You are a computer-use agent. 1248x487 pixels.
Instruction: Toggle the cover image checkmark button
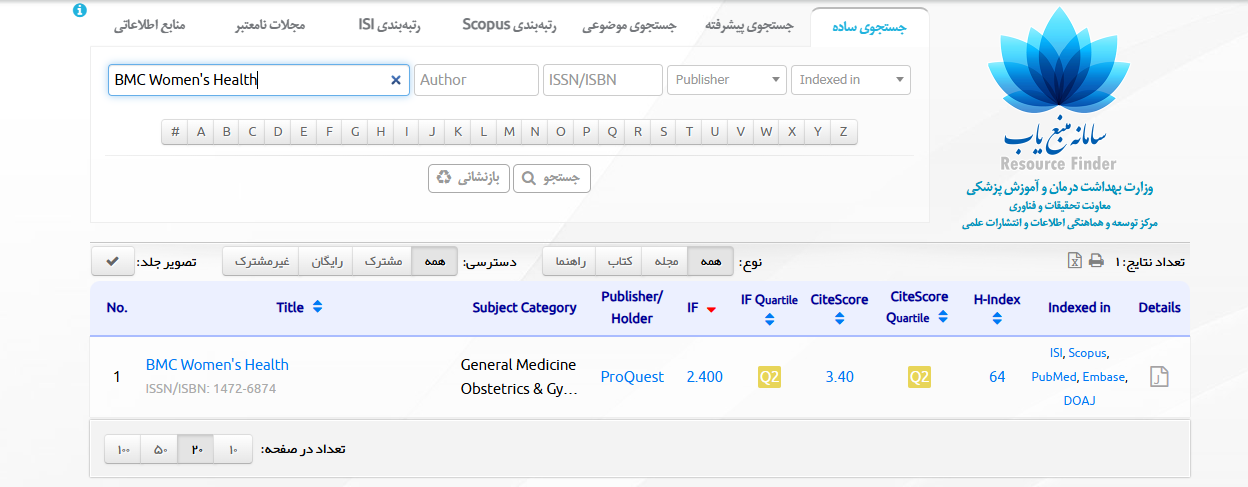pyautogui.click(x=113, y=262)
